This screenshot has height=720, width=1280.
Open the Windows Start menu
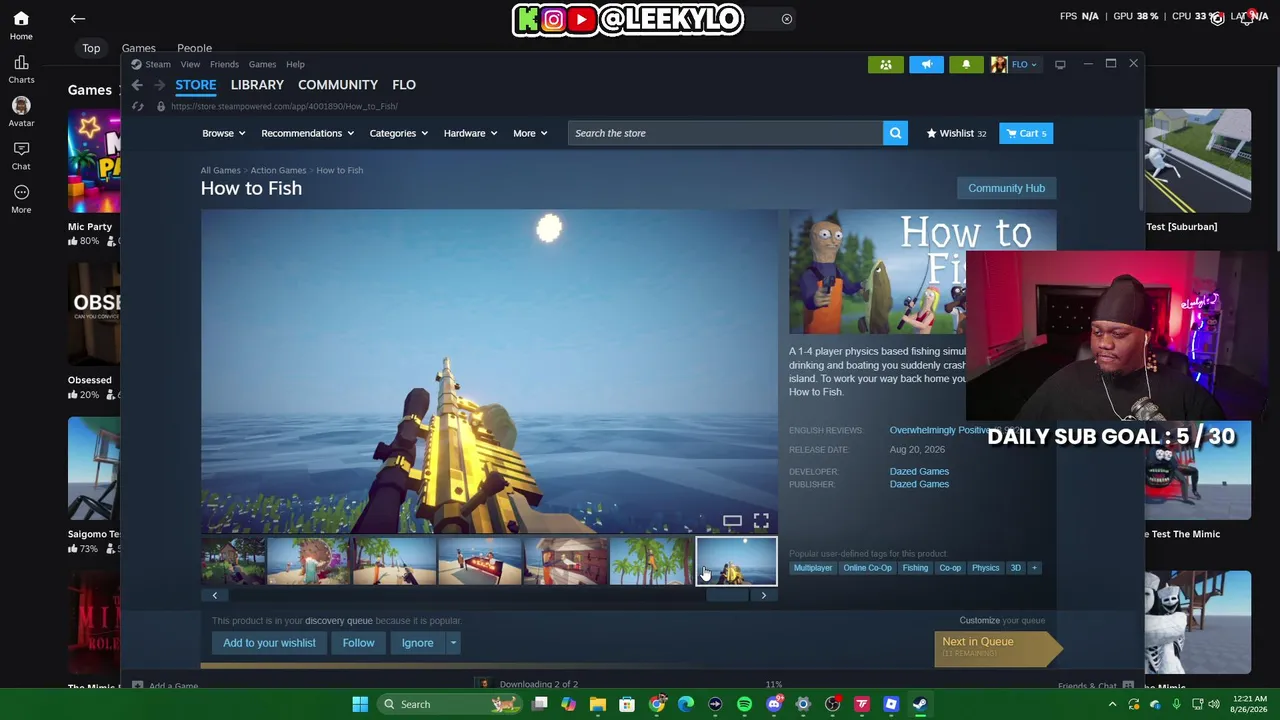coord(360,704)
